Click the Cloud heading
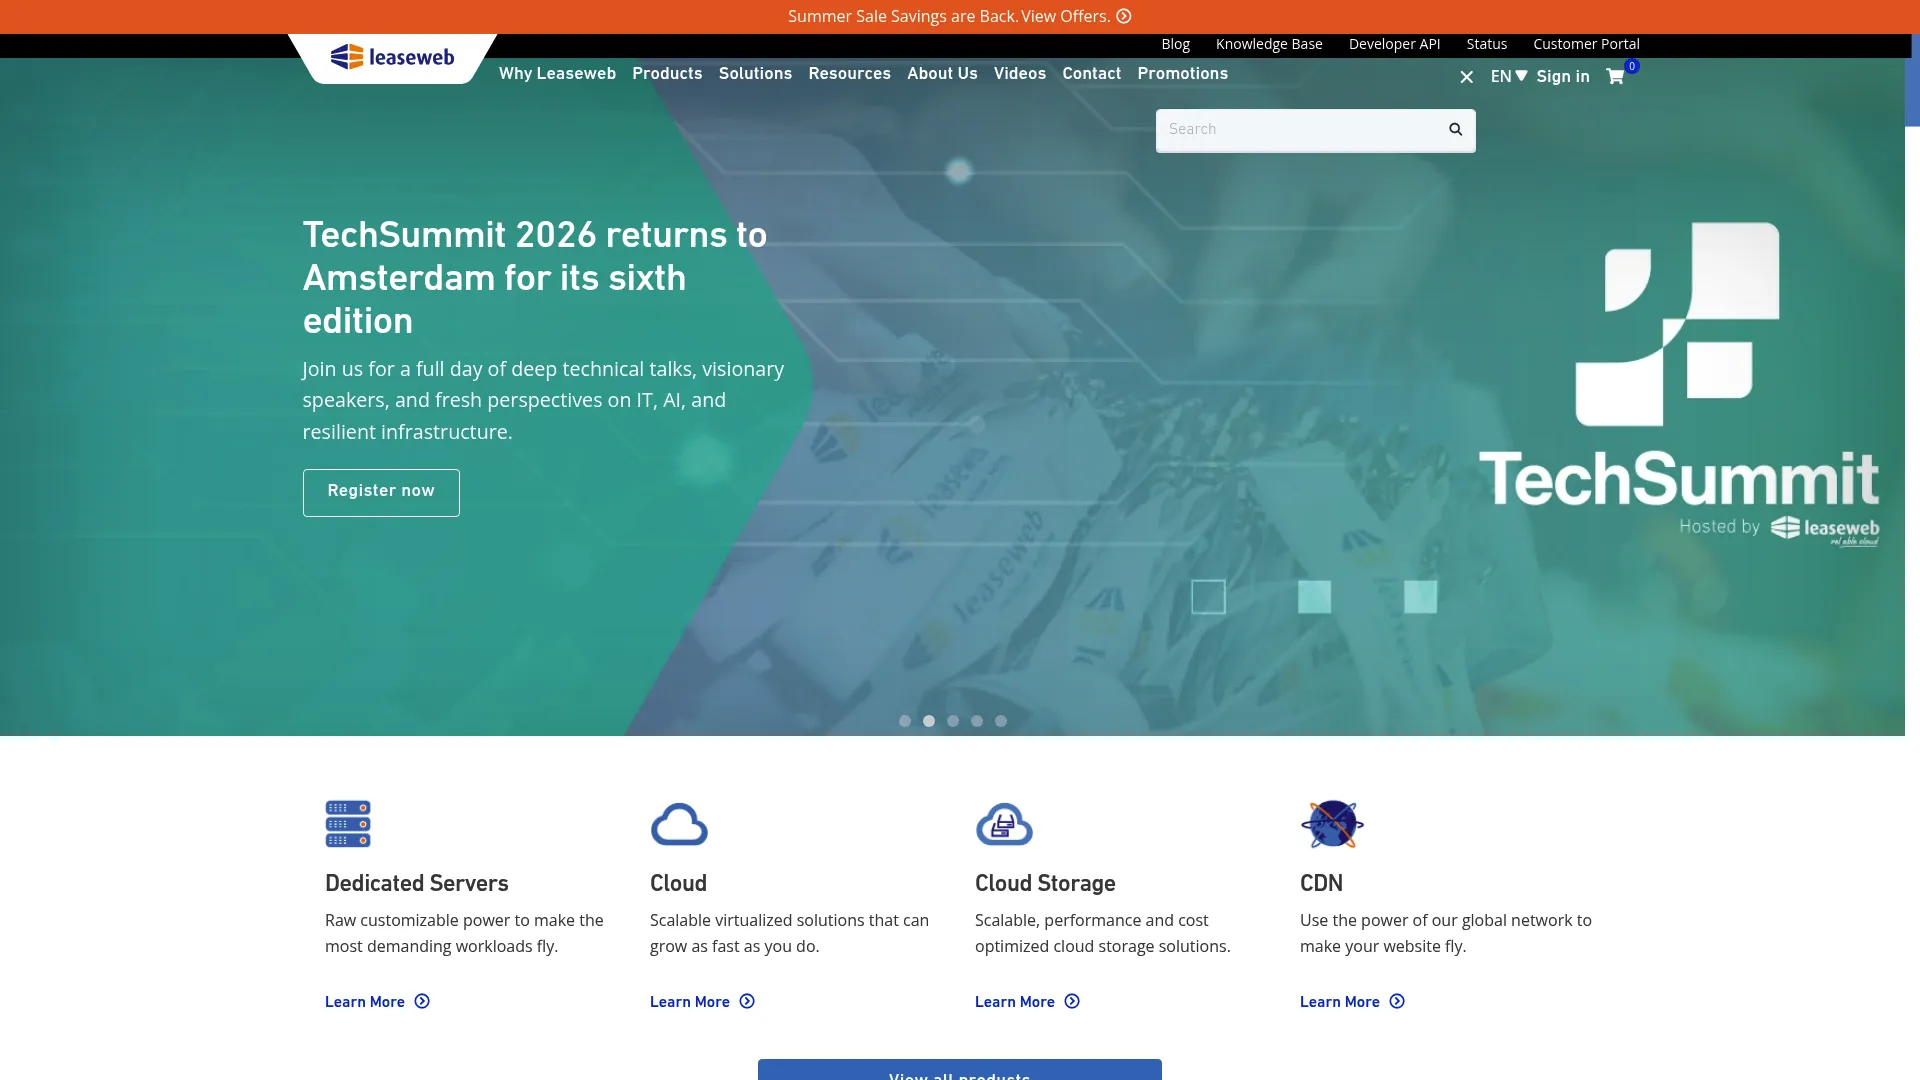Viewport: 1920px width, 1080px height. click(678, 883)
